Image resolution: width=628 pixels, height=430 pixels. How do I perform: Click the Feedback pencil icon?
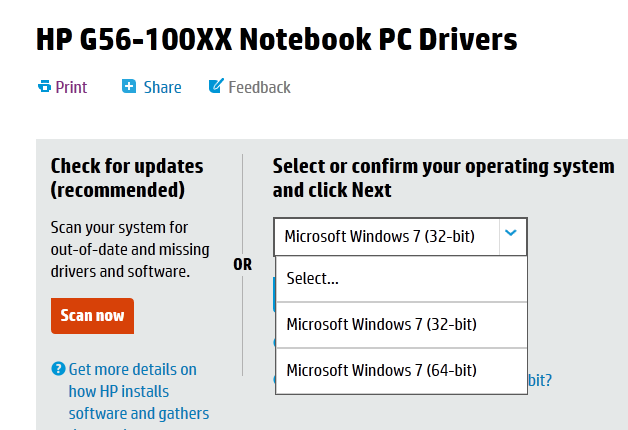click(x=215, y=87)
